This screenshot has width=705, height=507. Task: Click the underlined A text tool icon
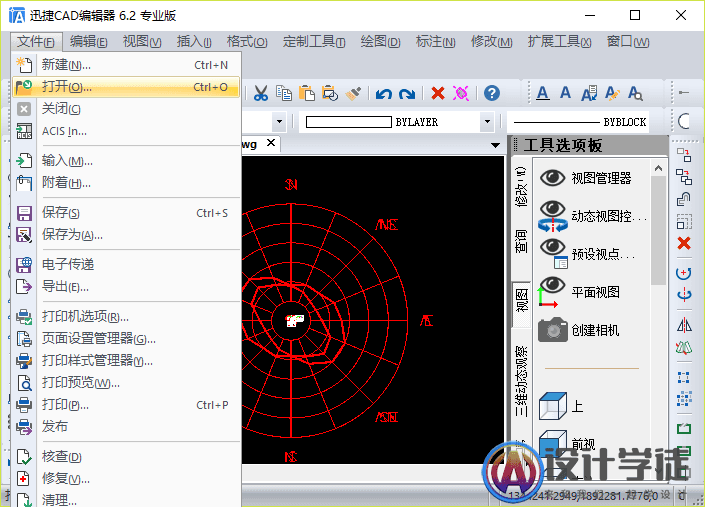pyautogui.click(x=543, y=93)
